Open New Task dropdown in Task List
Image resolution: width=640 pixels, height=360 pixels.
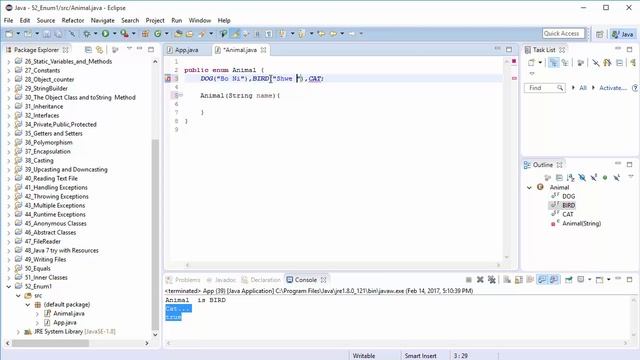[540, 62]
